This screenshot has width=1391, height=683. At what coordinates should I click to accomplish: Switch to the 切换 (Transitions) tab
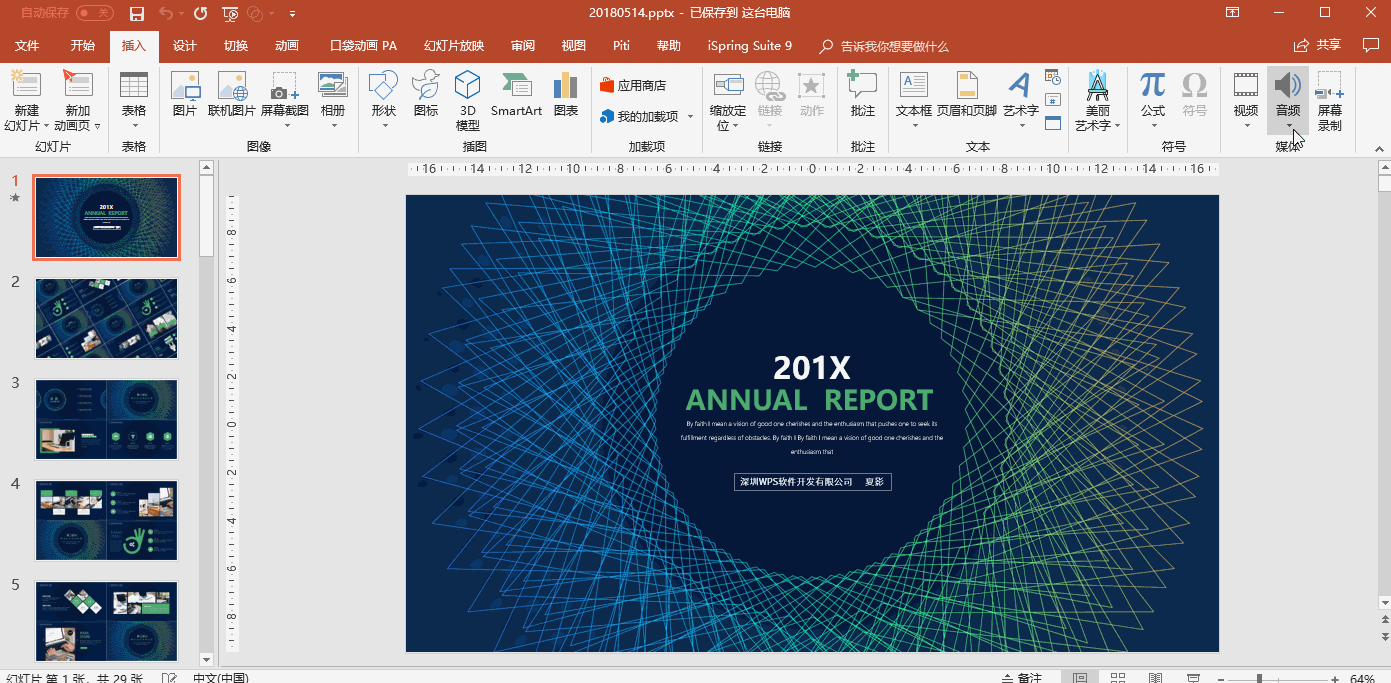pyautogui.click(x=236, y=46)
